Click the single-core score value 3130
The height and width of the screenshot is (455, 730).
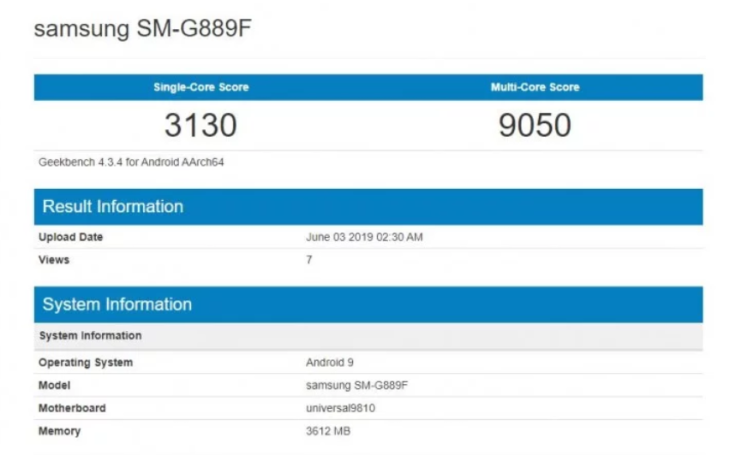201,125
